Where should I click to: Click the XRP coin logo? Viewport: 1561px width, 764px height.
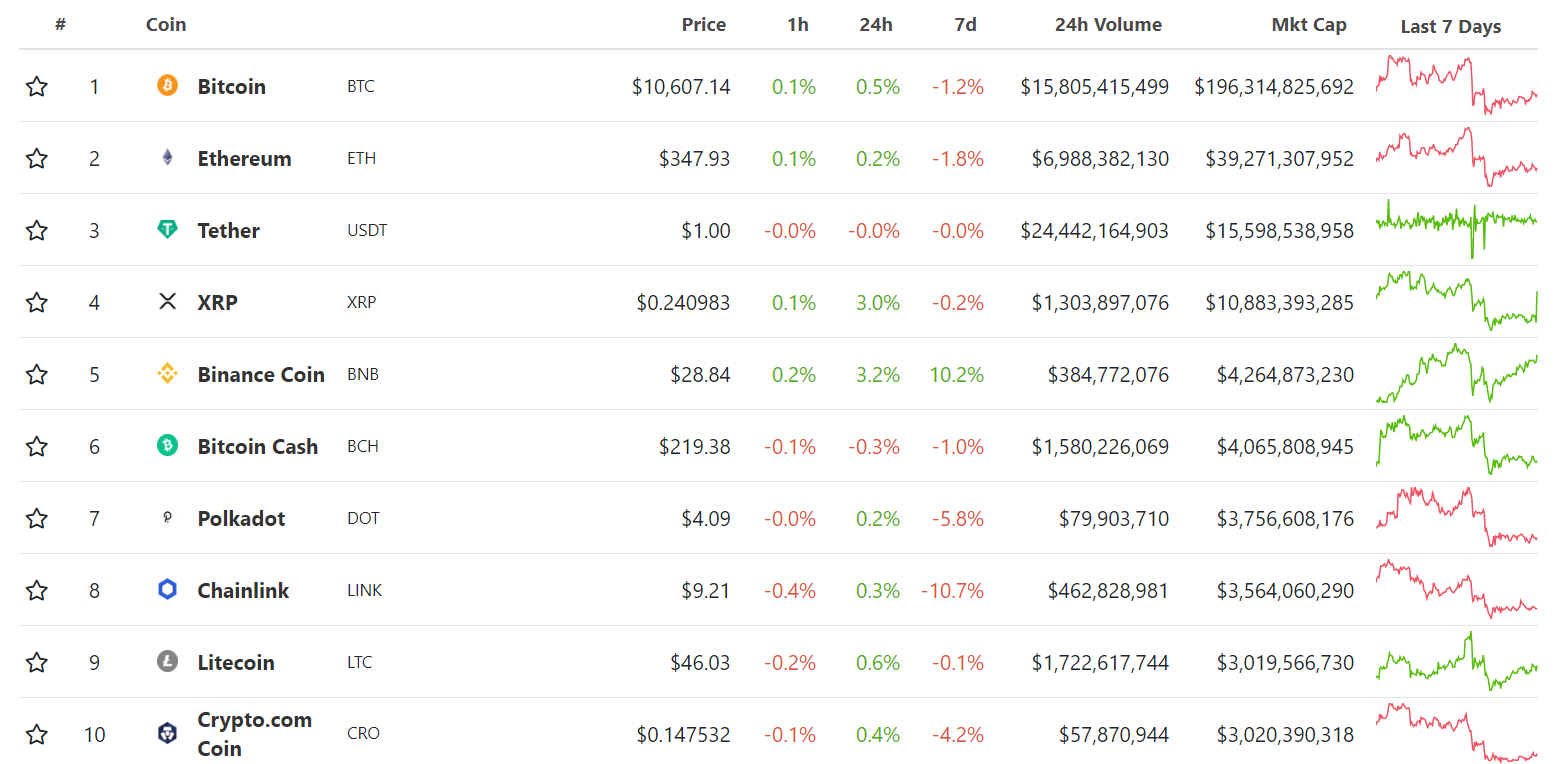167,302
